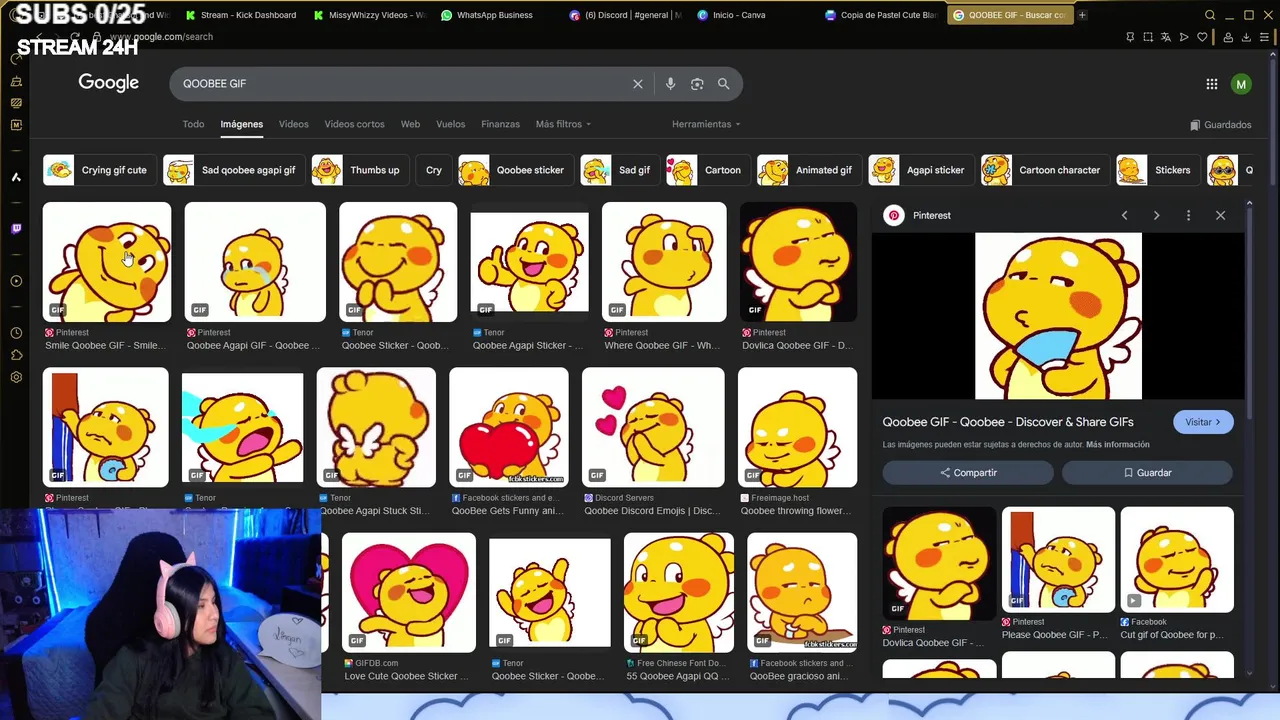Open the 55 Qoobee Agapi QQ thumbnail
Viewport: 1280px width, 720px height.
click(x=678, y=592)
